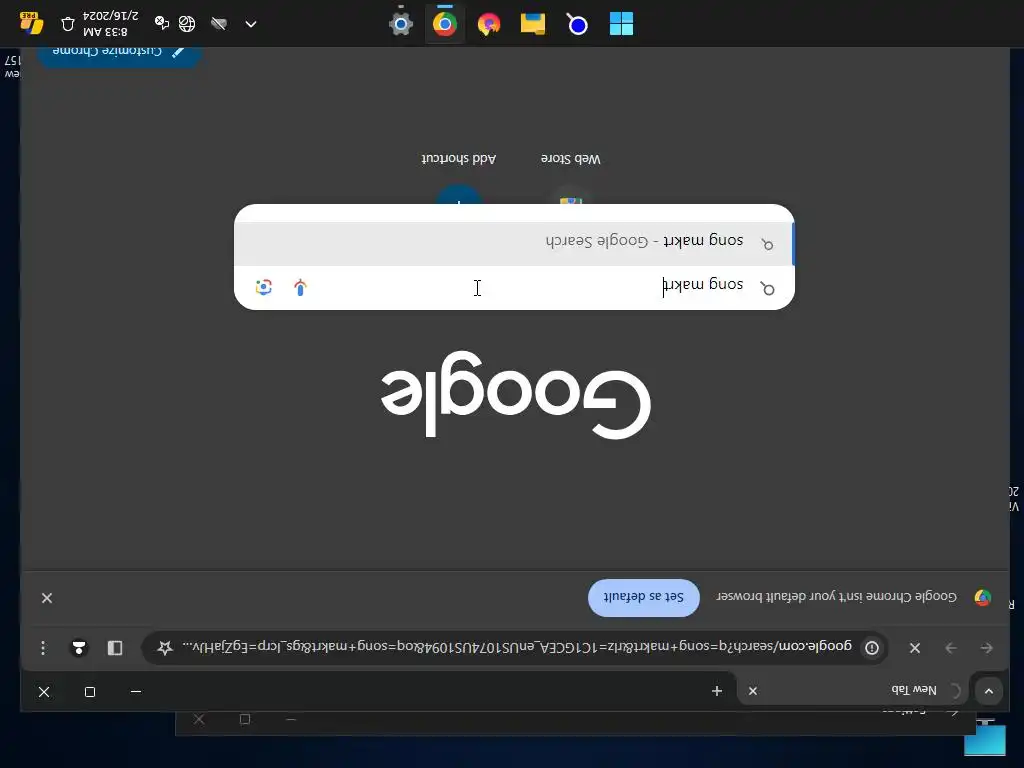Maximize the Chrome window
The width and height of the screenshot is (1024, 768).
click(x=90, y=692)
